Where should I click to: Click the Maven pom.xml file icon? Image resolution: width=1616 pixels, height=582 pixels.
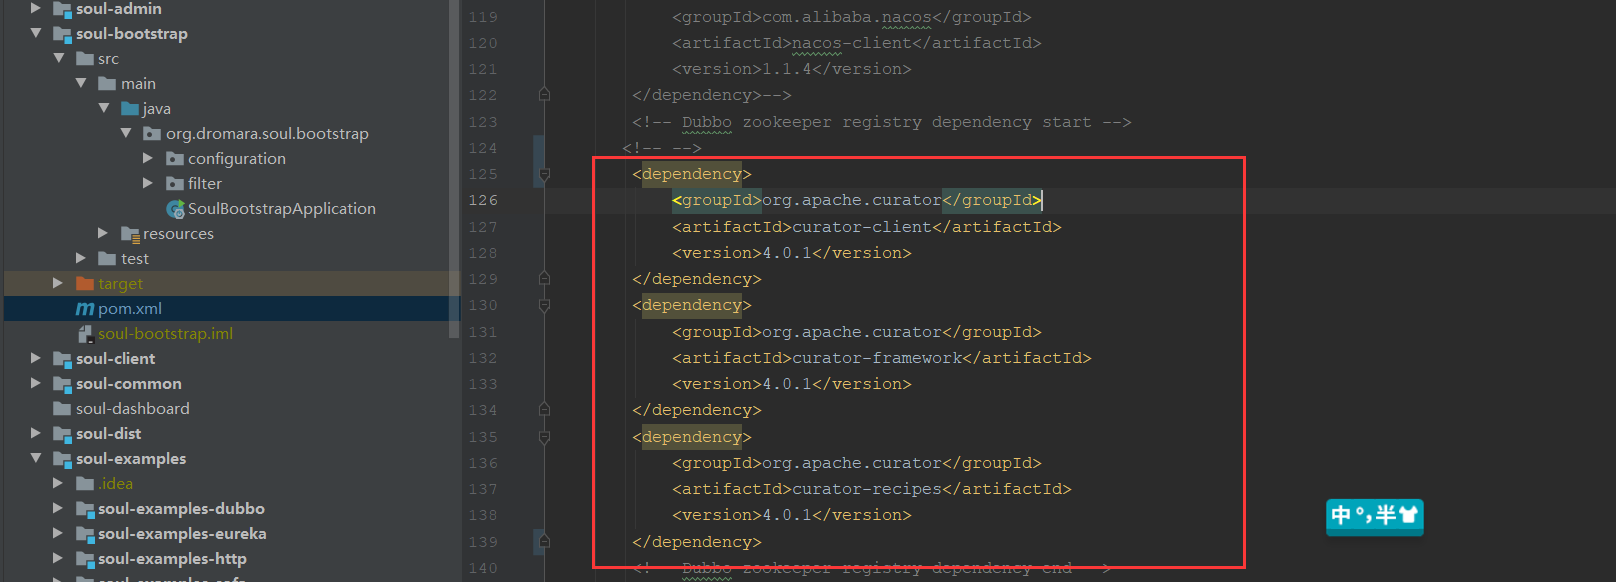click(85, 309)
